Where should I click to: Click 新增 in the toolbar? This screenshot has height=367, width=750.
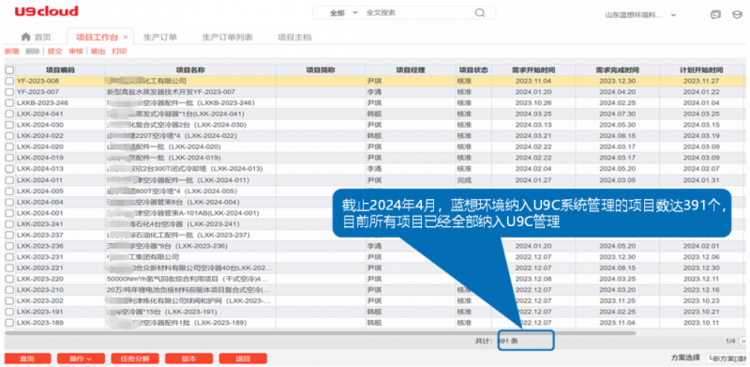(11, 51)
